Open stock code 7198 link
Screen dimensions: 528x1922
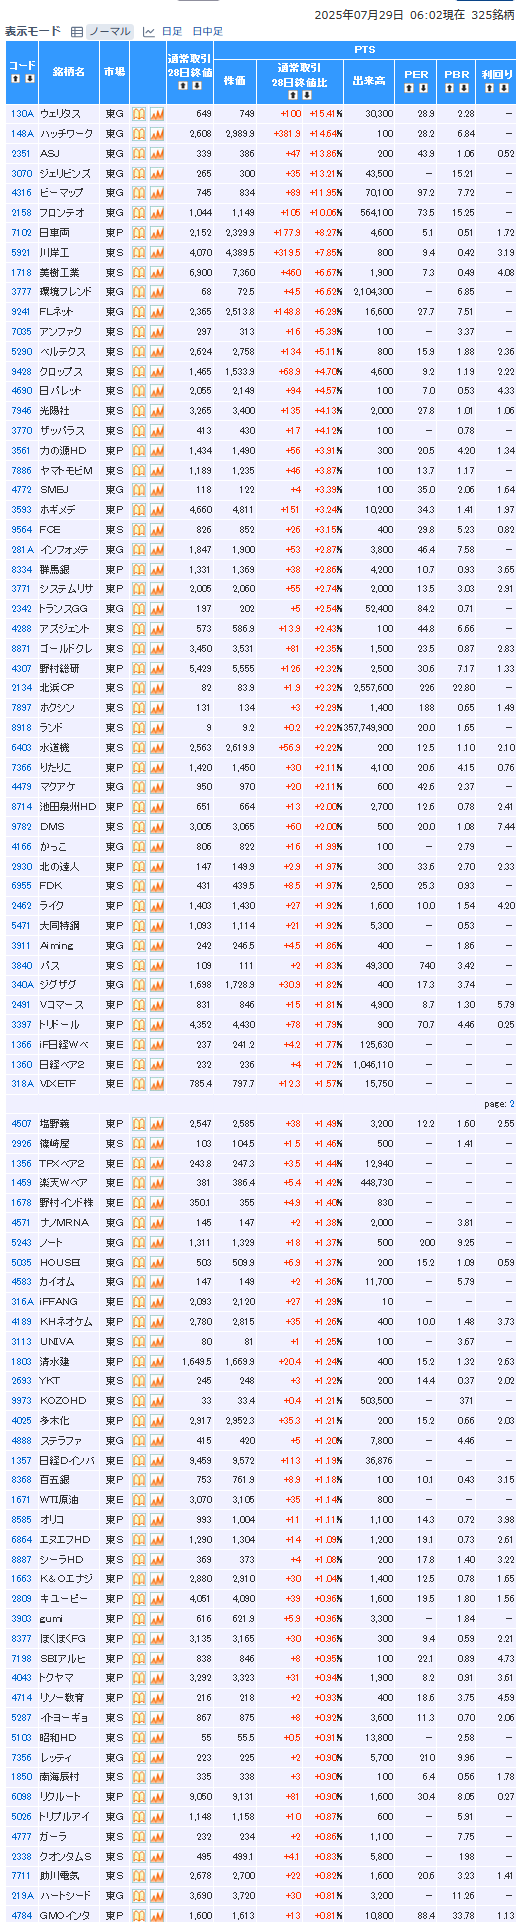(x=21, y=1658)
